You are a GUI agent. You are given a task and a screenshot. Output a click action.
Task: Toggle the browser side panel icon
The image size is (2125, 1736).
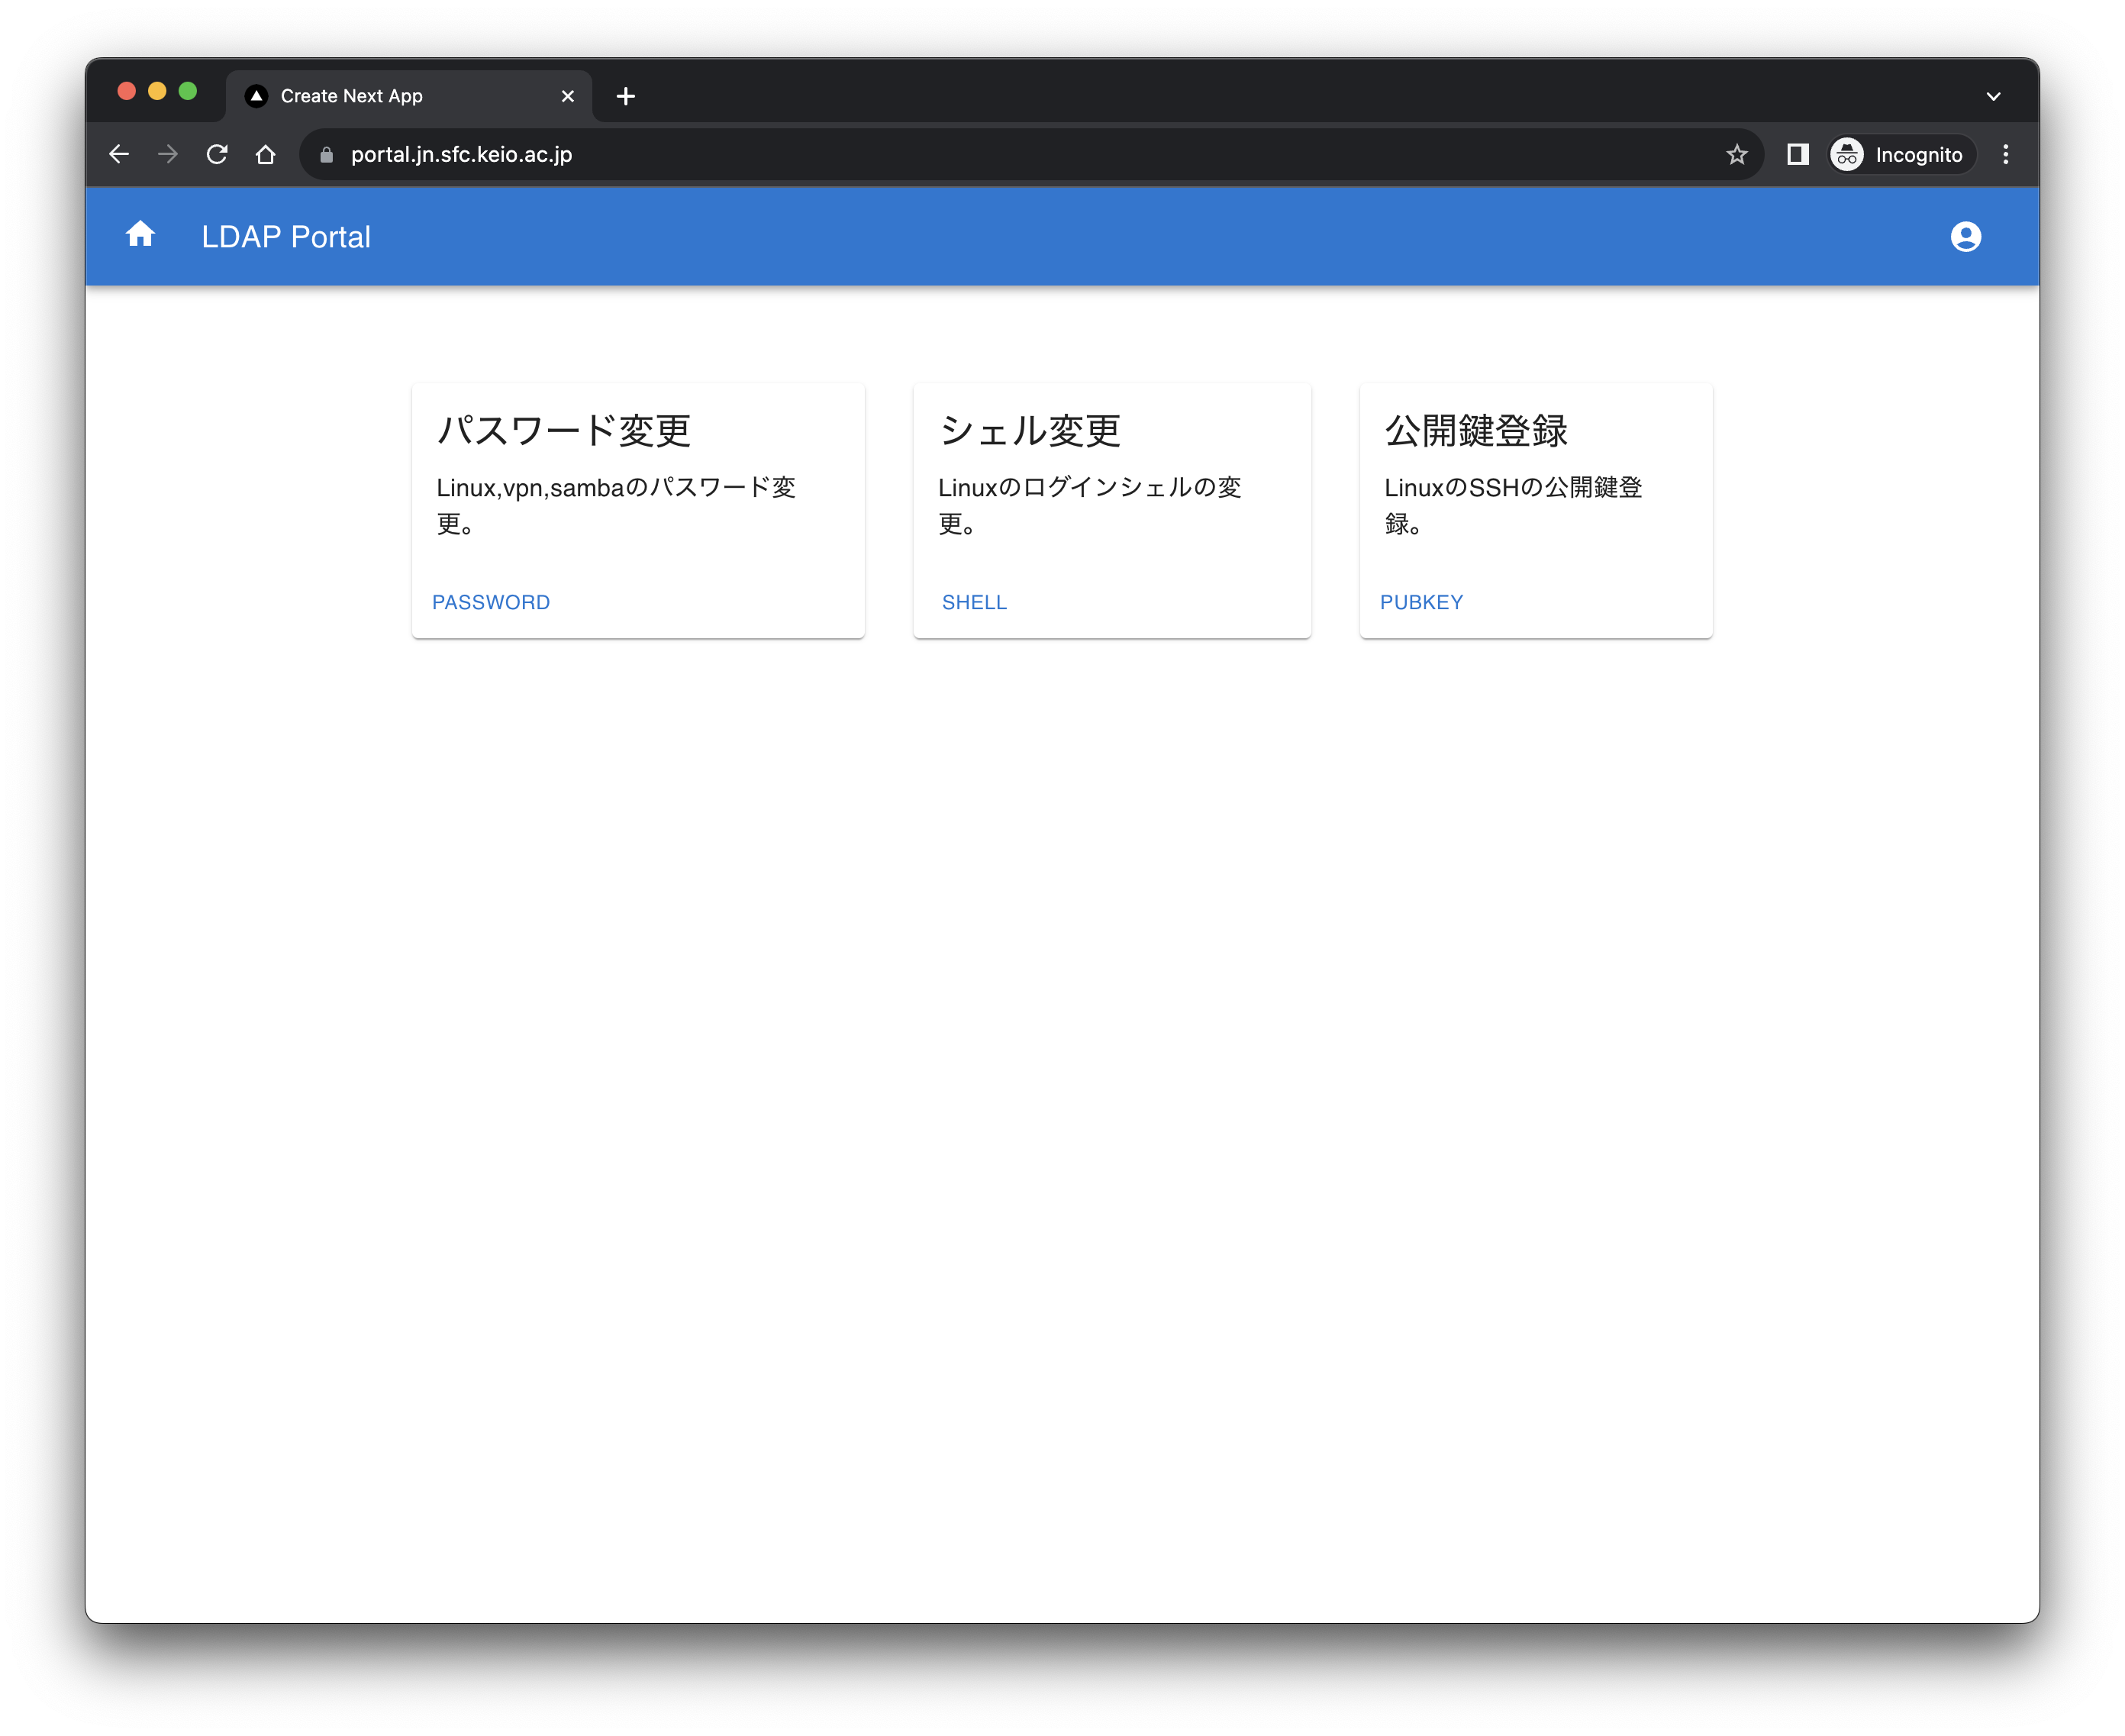pyautogui.click(x=1797, y=154)
